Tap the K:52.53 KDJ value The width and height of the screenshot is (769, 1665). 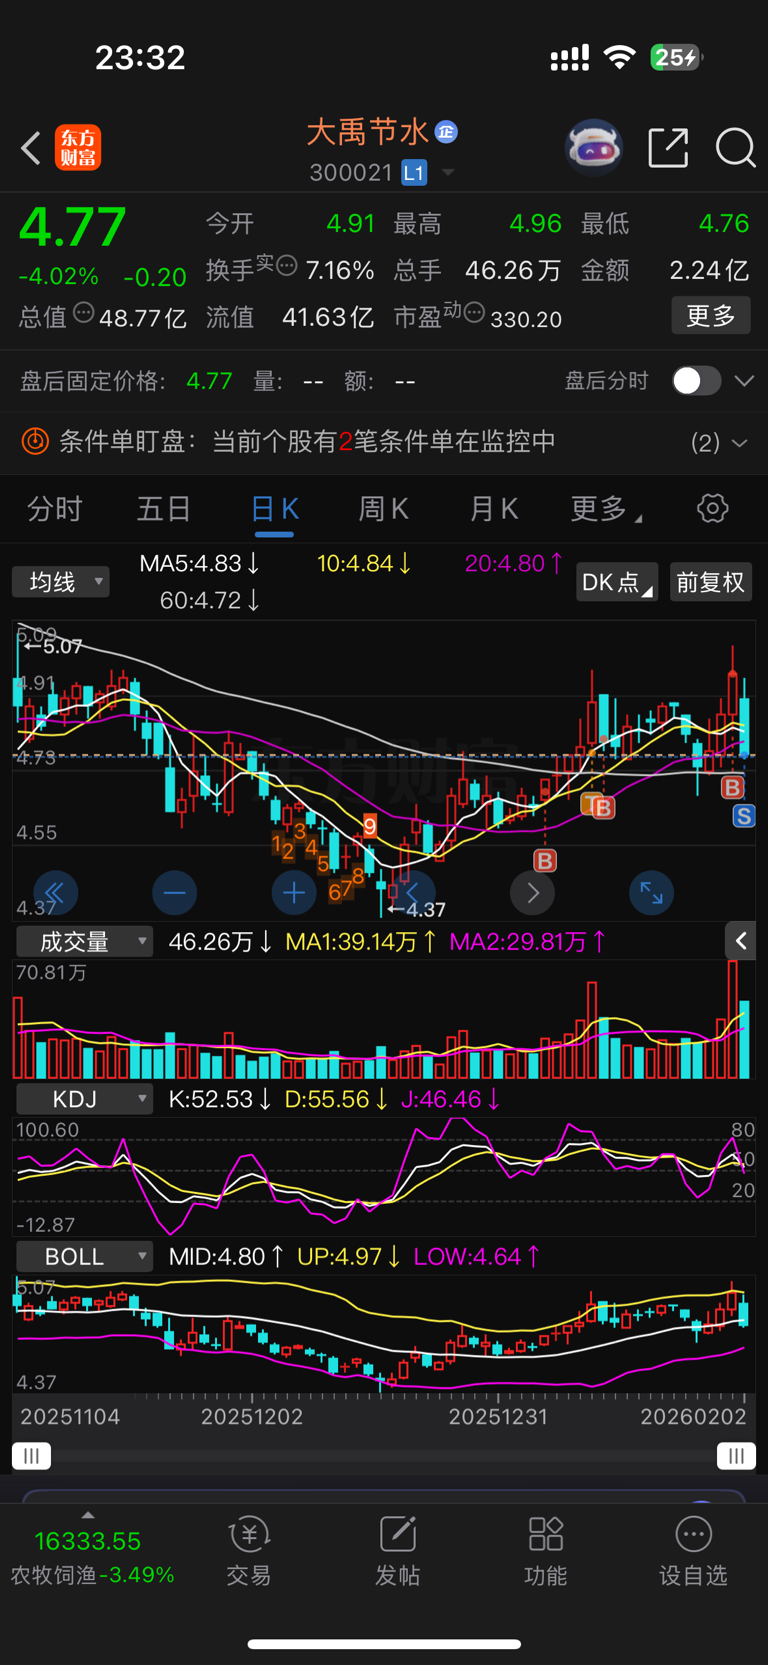[x=220, y=1099]
